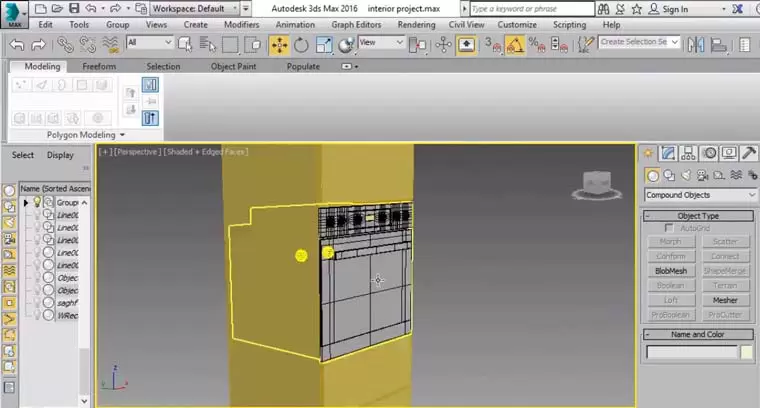Click the object color swatch
Screen dimensions: 760x408
click(746, 352)
